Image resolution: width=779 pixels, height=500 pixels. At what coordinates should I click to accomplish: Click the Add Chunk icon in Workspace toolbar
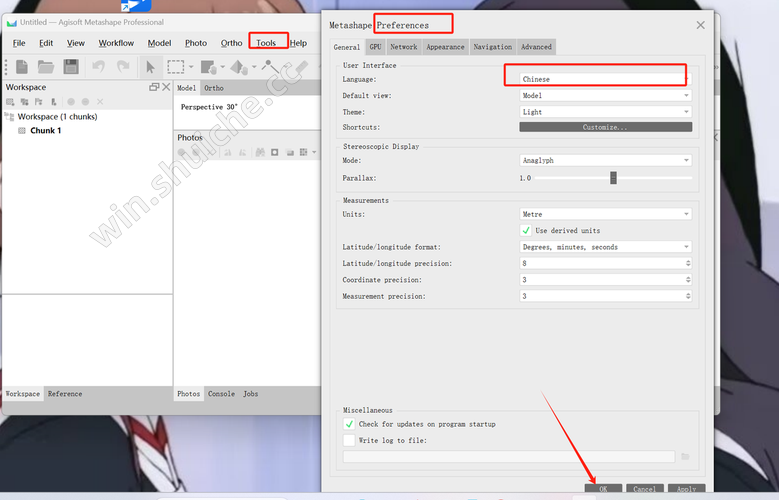pos(10,101)
